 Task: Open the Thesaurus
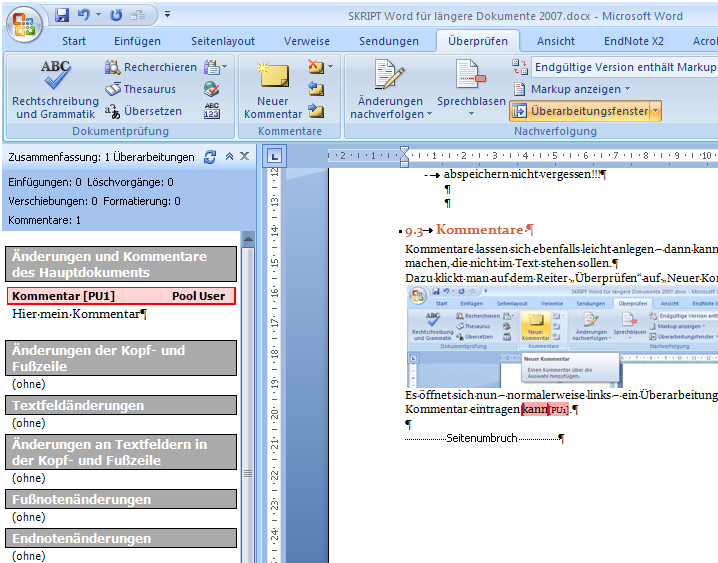tap(141, 89)
